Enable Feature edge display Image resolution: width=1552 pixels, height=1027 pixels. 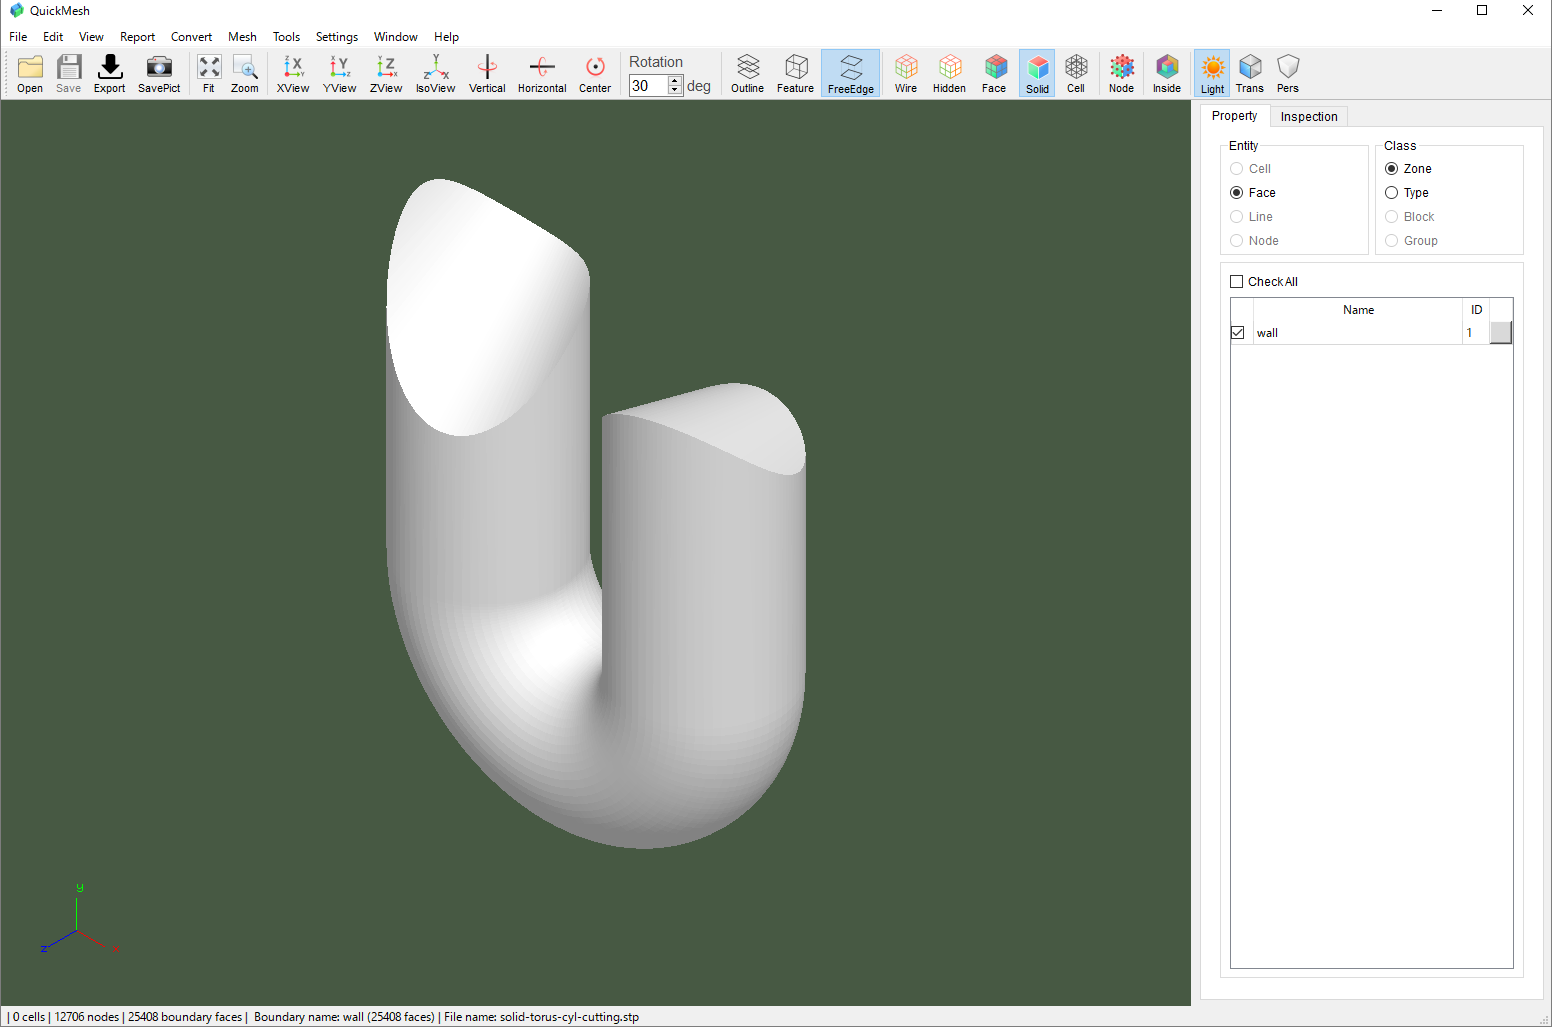(796, 74)
